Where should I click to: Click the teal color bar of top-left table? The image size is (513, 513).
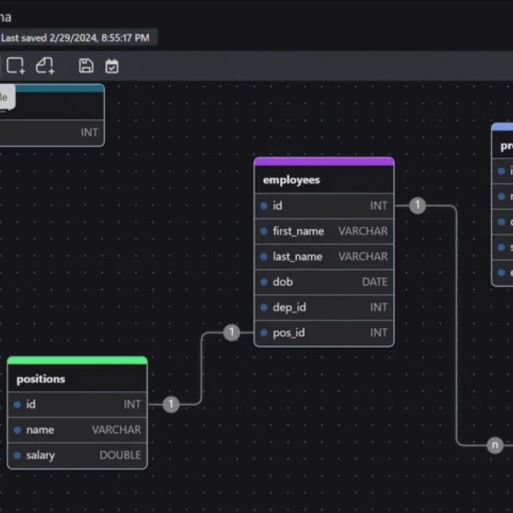tap(59, 88)
